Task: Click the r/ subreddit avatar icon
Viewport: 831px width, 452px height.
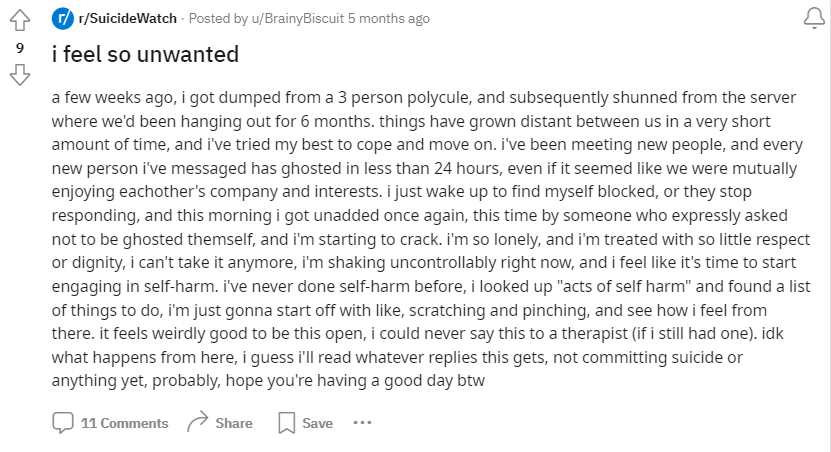Action: tap(63, 19)
